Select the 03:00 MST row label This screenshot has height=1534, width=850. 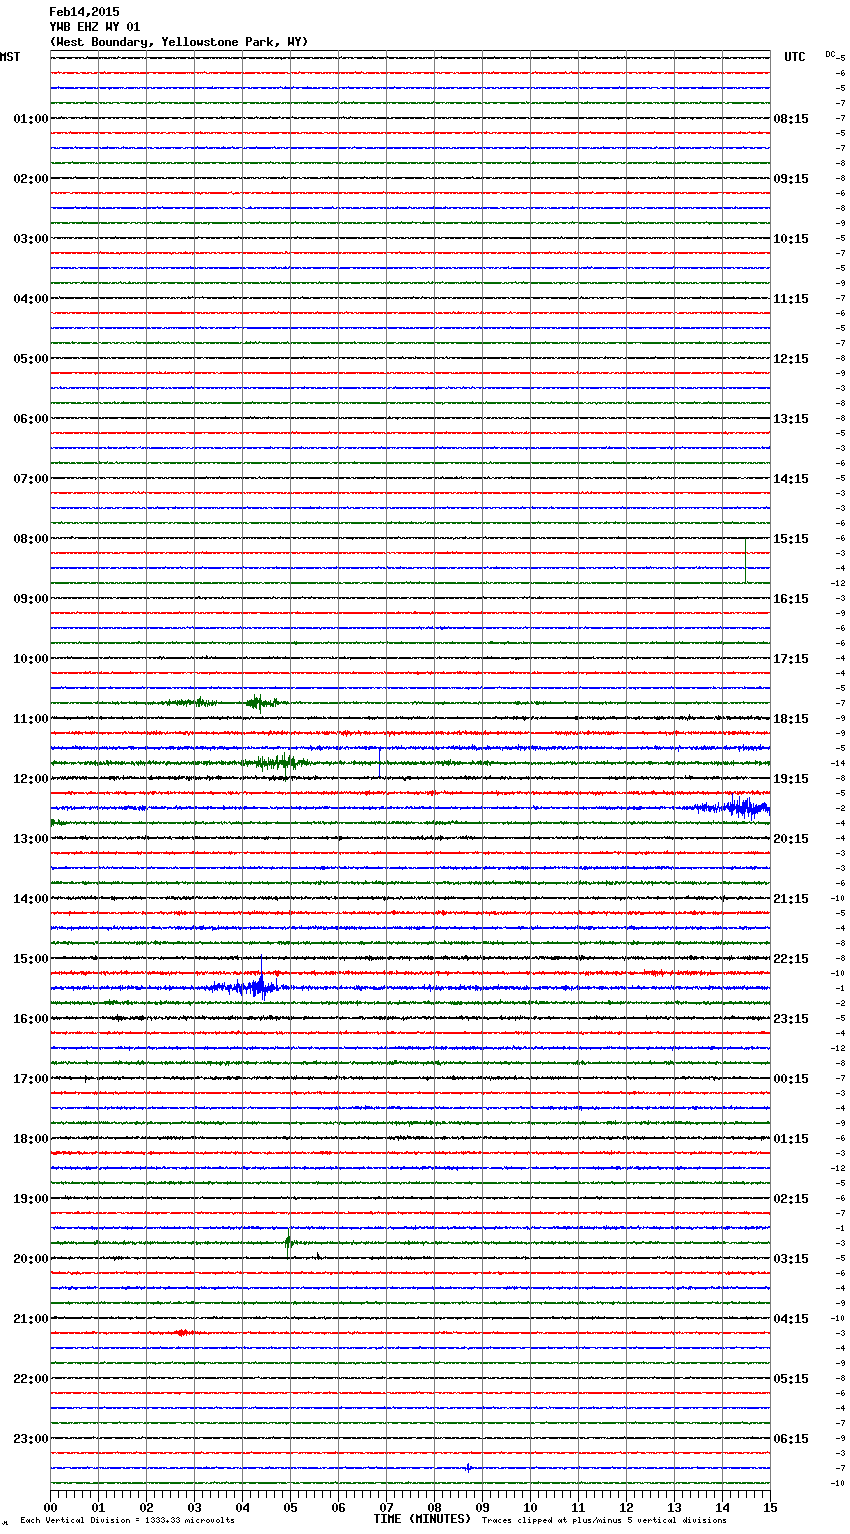tap(30, 239)
